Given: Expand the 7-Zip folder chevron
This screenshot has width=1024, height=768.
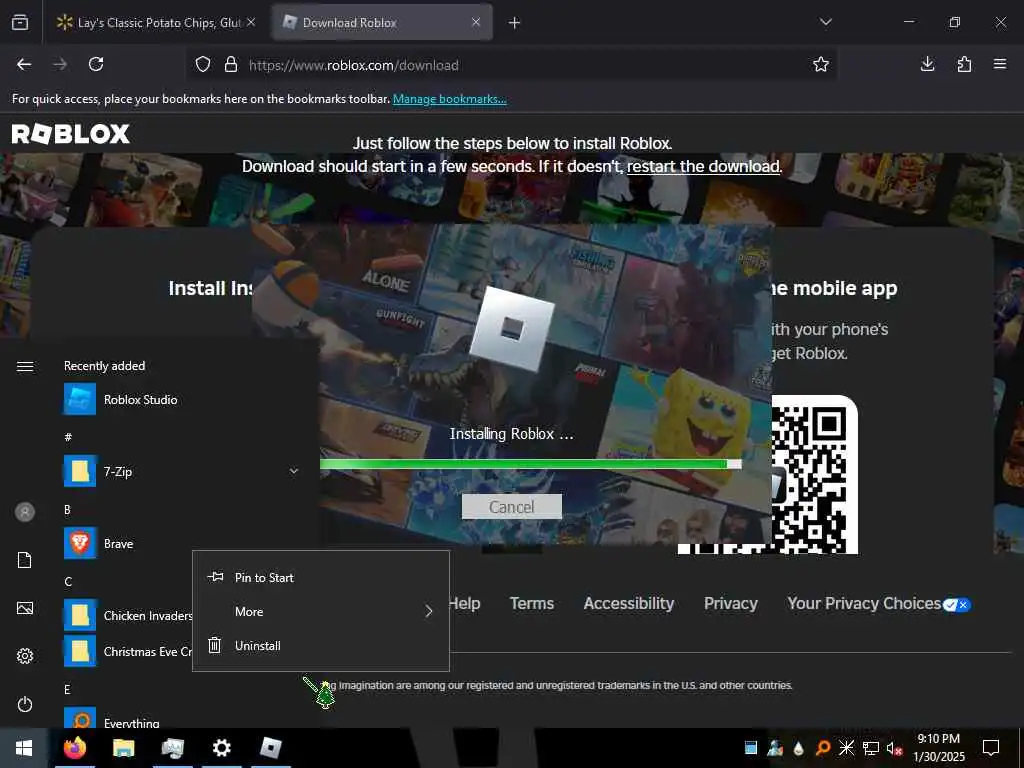Looking at the screenshot, I should point(294,471).
